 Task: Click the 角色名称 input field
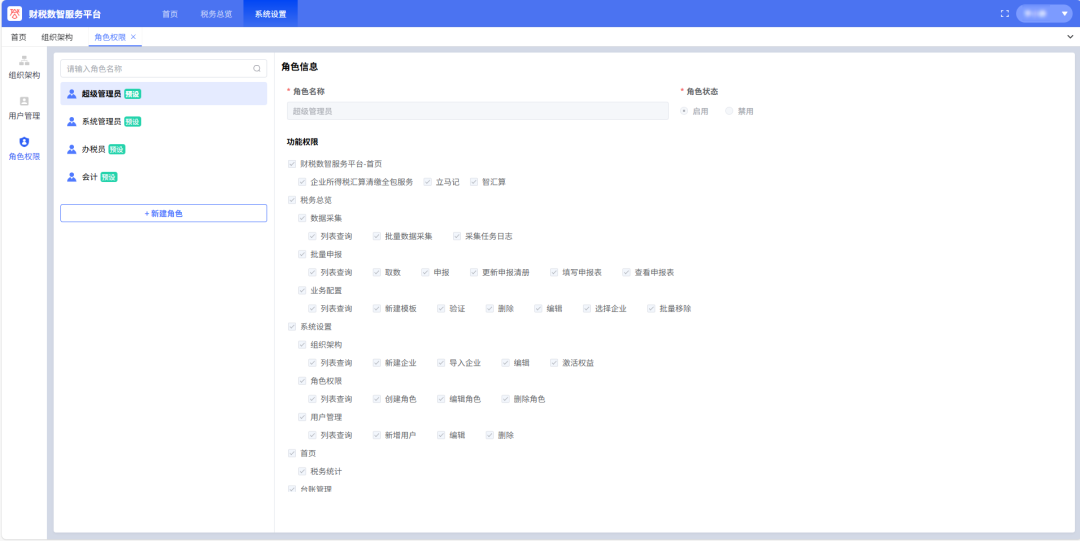tap(477, 110)
